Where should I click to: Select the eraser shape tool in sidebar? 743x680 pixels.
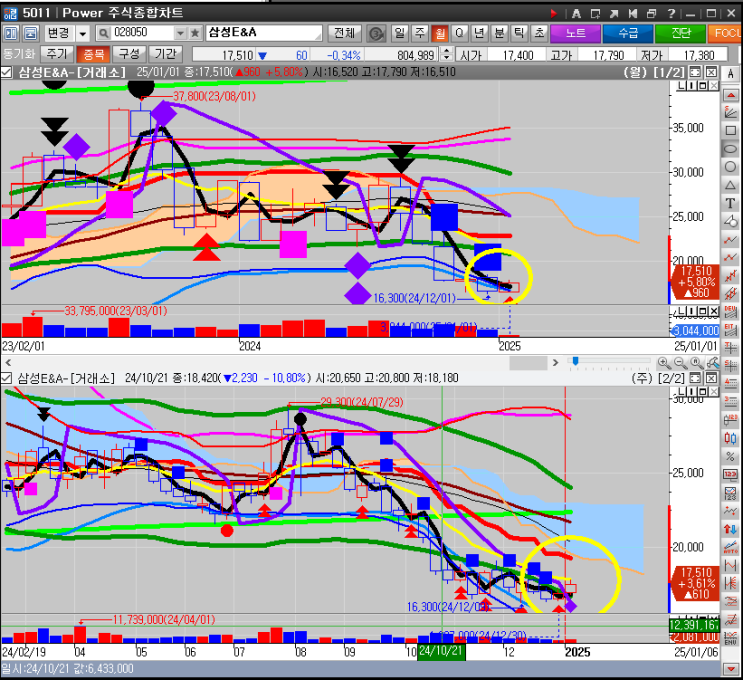[x=730, y=221]
